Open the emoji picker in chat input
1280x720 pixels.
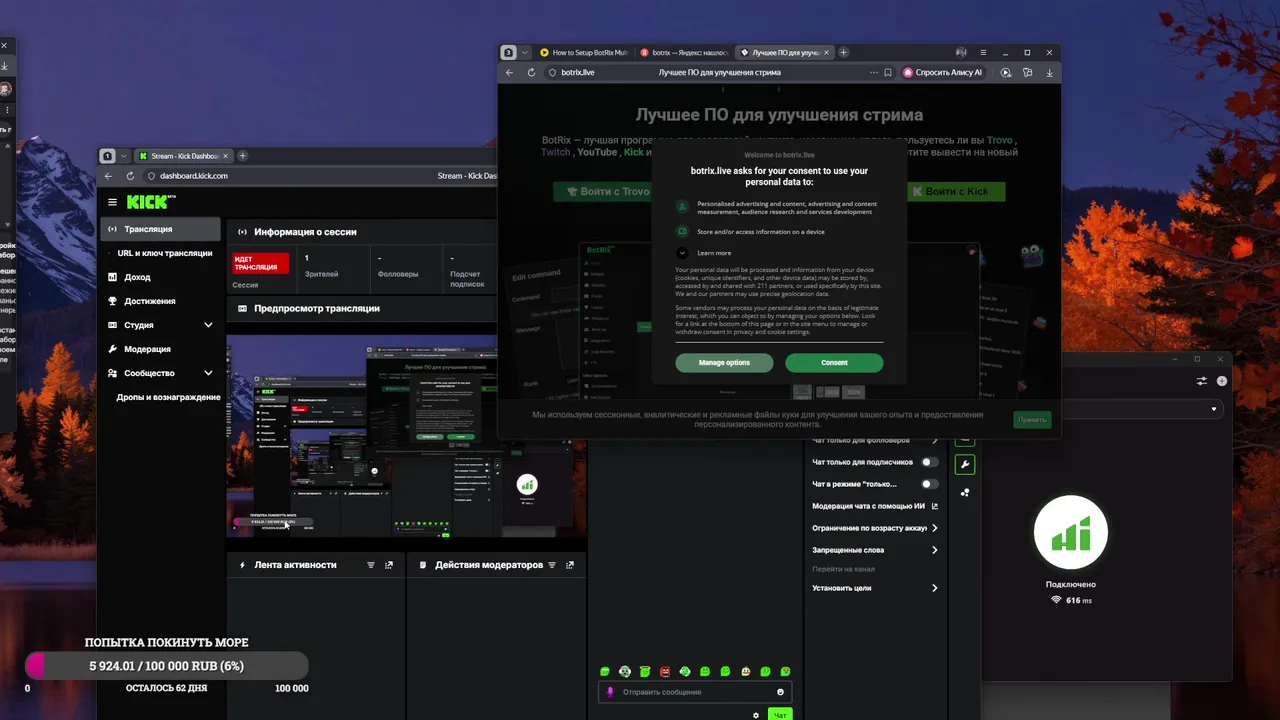780,692
